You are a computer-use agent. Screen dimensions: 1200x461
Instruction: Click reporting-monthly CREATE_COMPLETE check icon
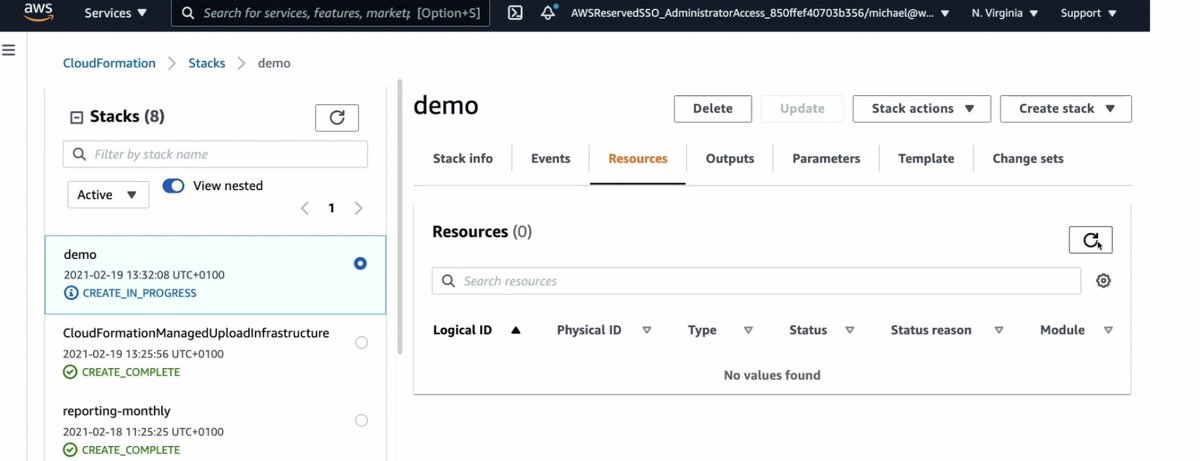pos(70,450)
